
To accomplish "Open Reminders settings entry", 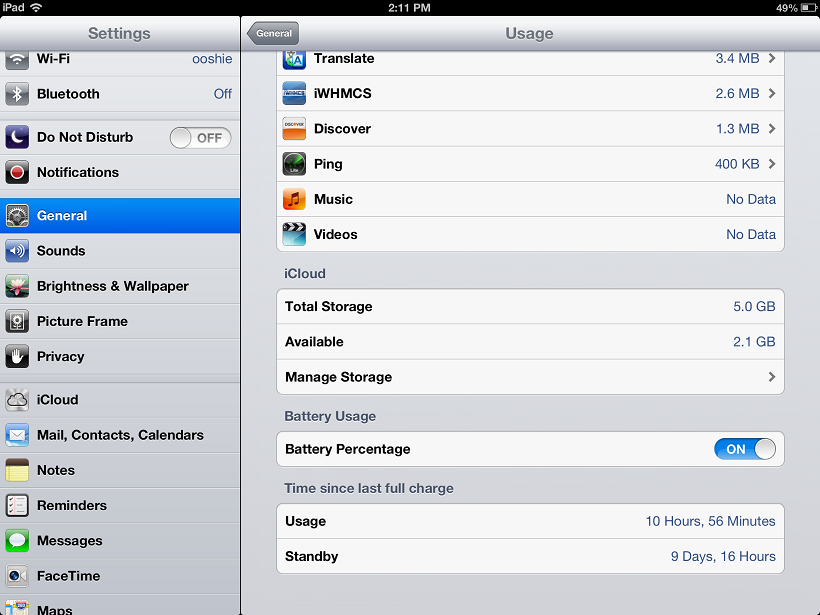I will (x=120, y=506).
